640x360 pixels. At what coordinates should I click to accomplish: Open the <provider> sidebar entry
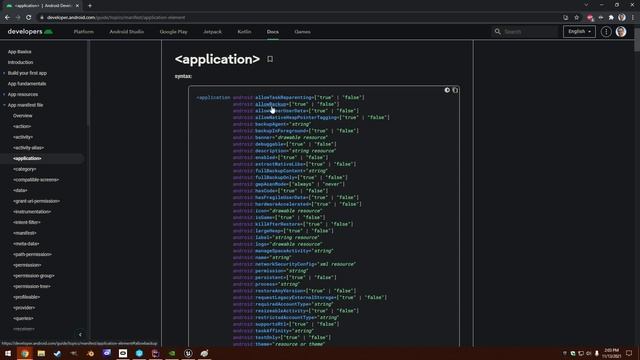point(24,308)
